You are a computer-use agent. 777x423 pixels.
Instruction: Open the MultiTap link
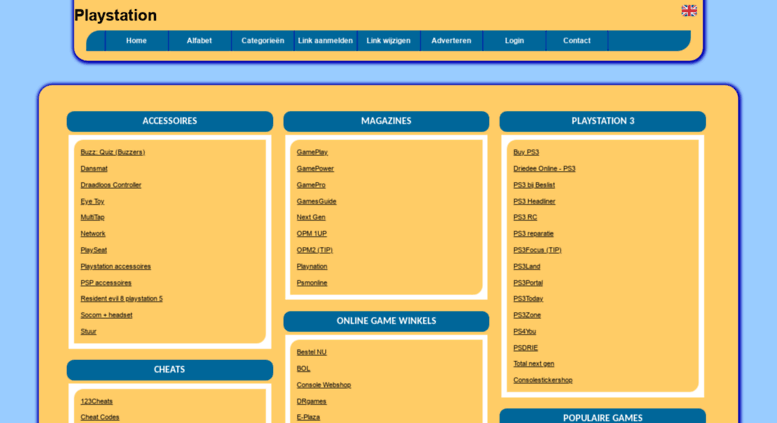(92, 217)
